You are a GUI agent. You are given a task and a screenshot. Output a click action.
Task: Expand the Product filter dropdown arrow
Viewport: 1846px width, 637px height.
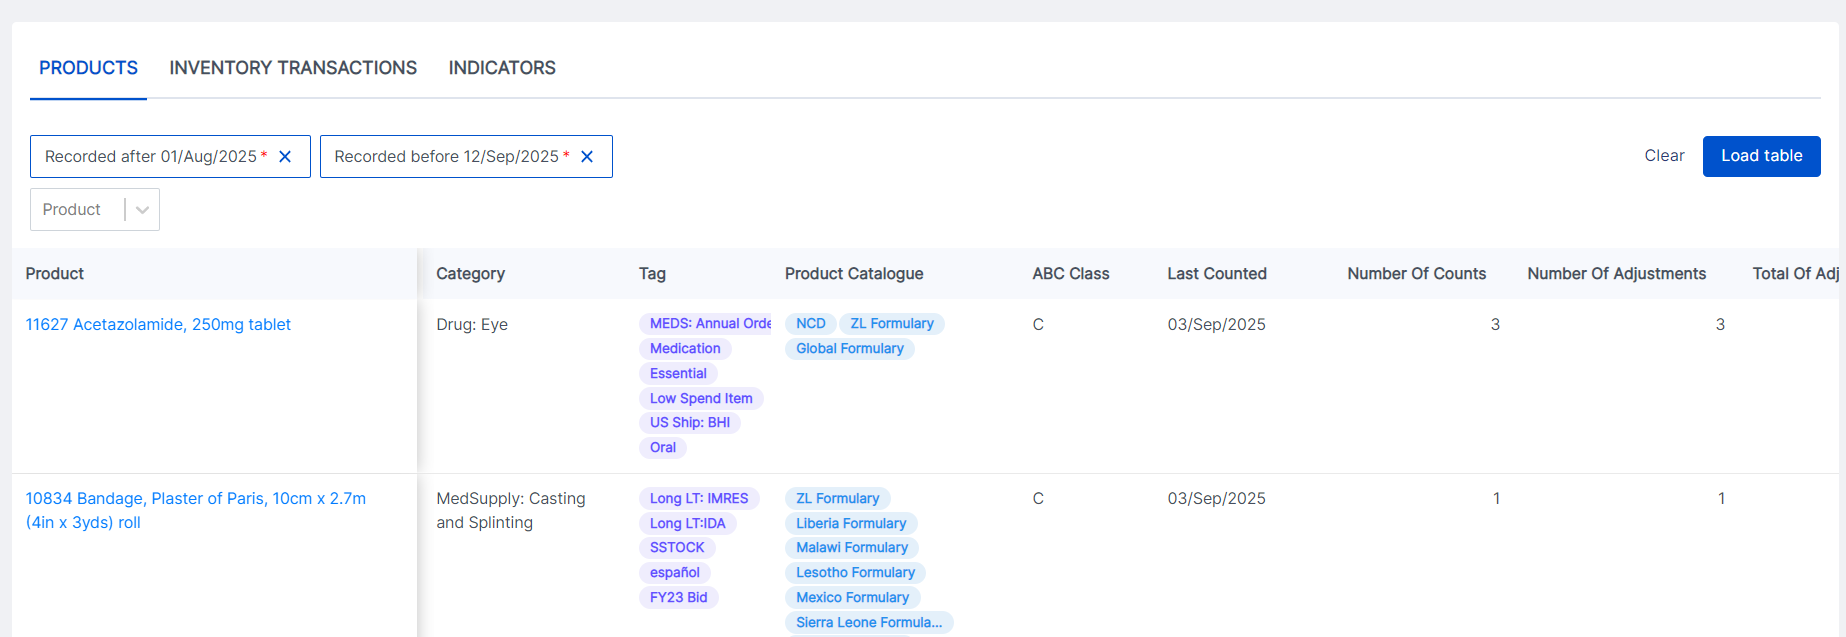pos(142,210)
